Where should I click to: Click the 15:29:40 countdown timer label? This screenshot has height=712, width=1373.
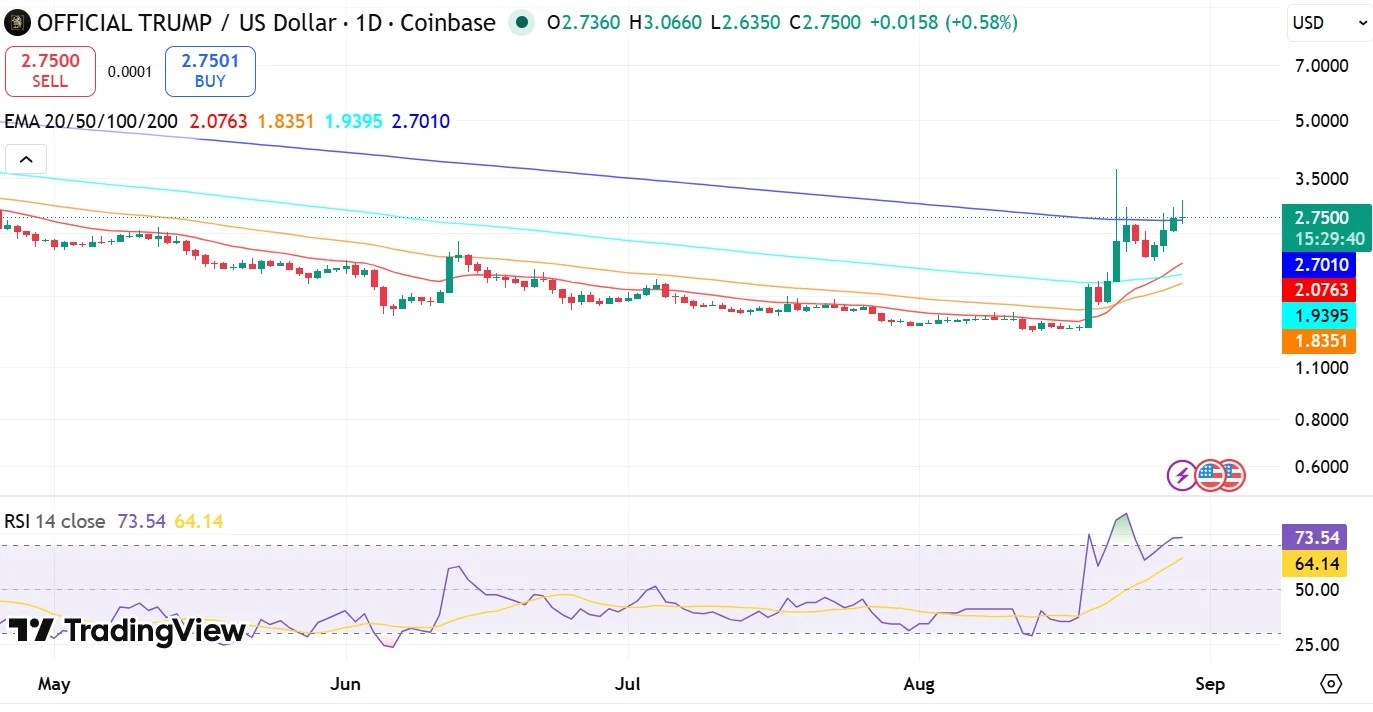click(1328, 239)
